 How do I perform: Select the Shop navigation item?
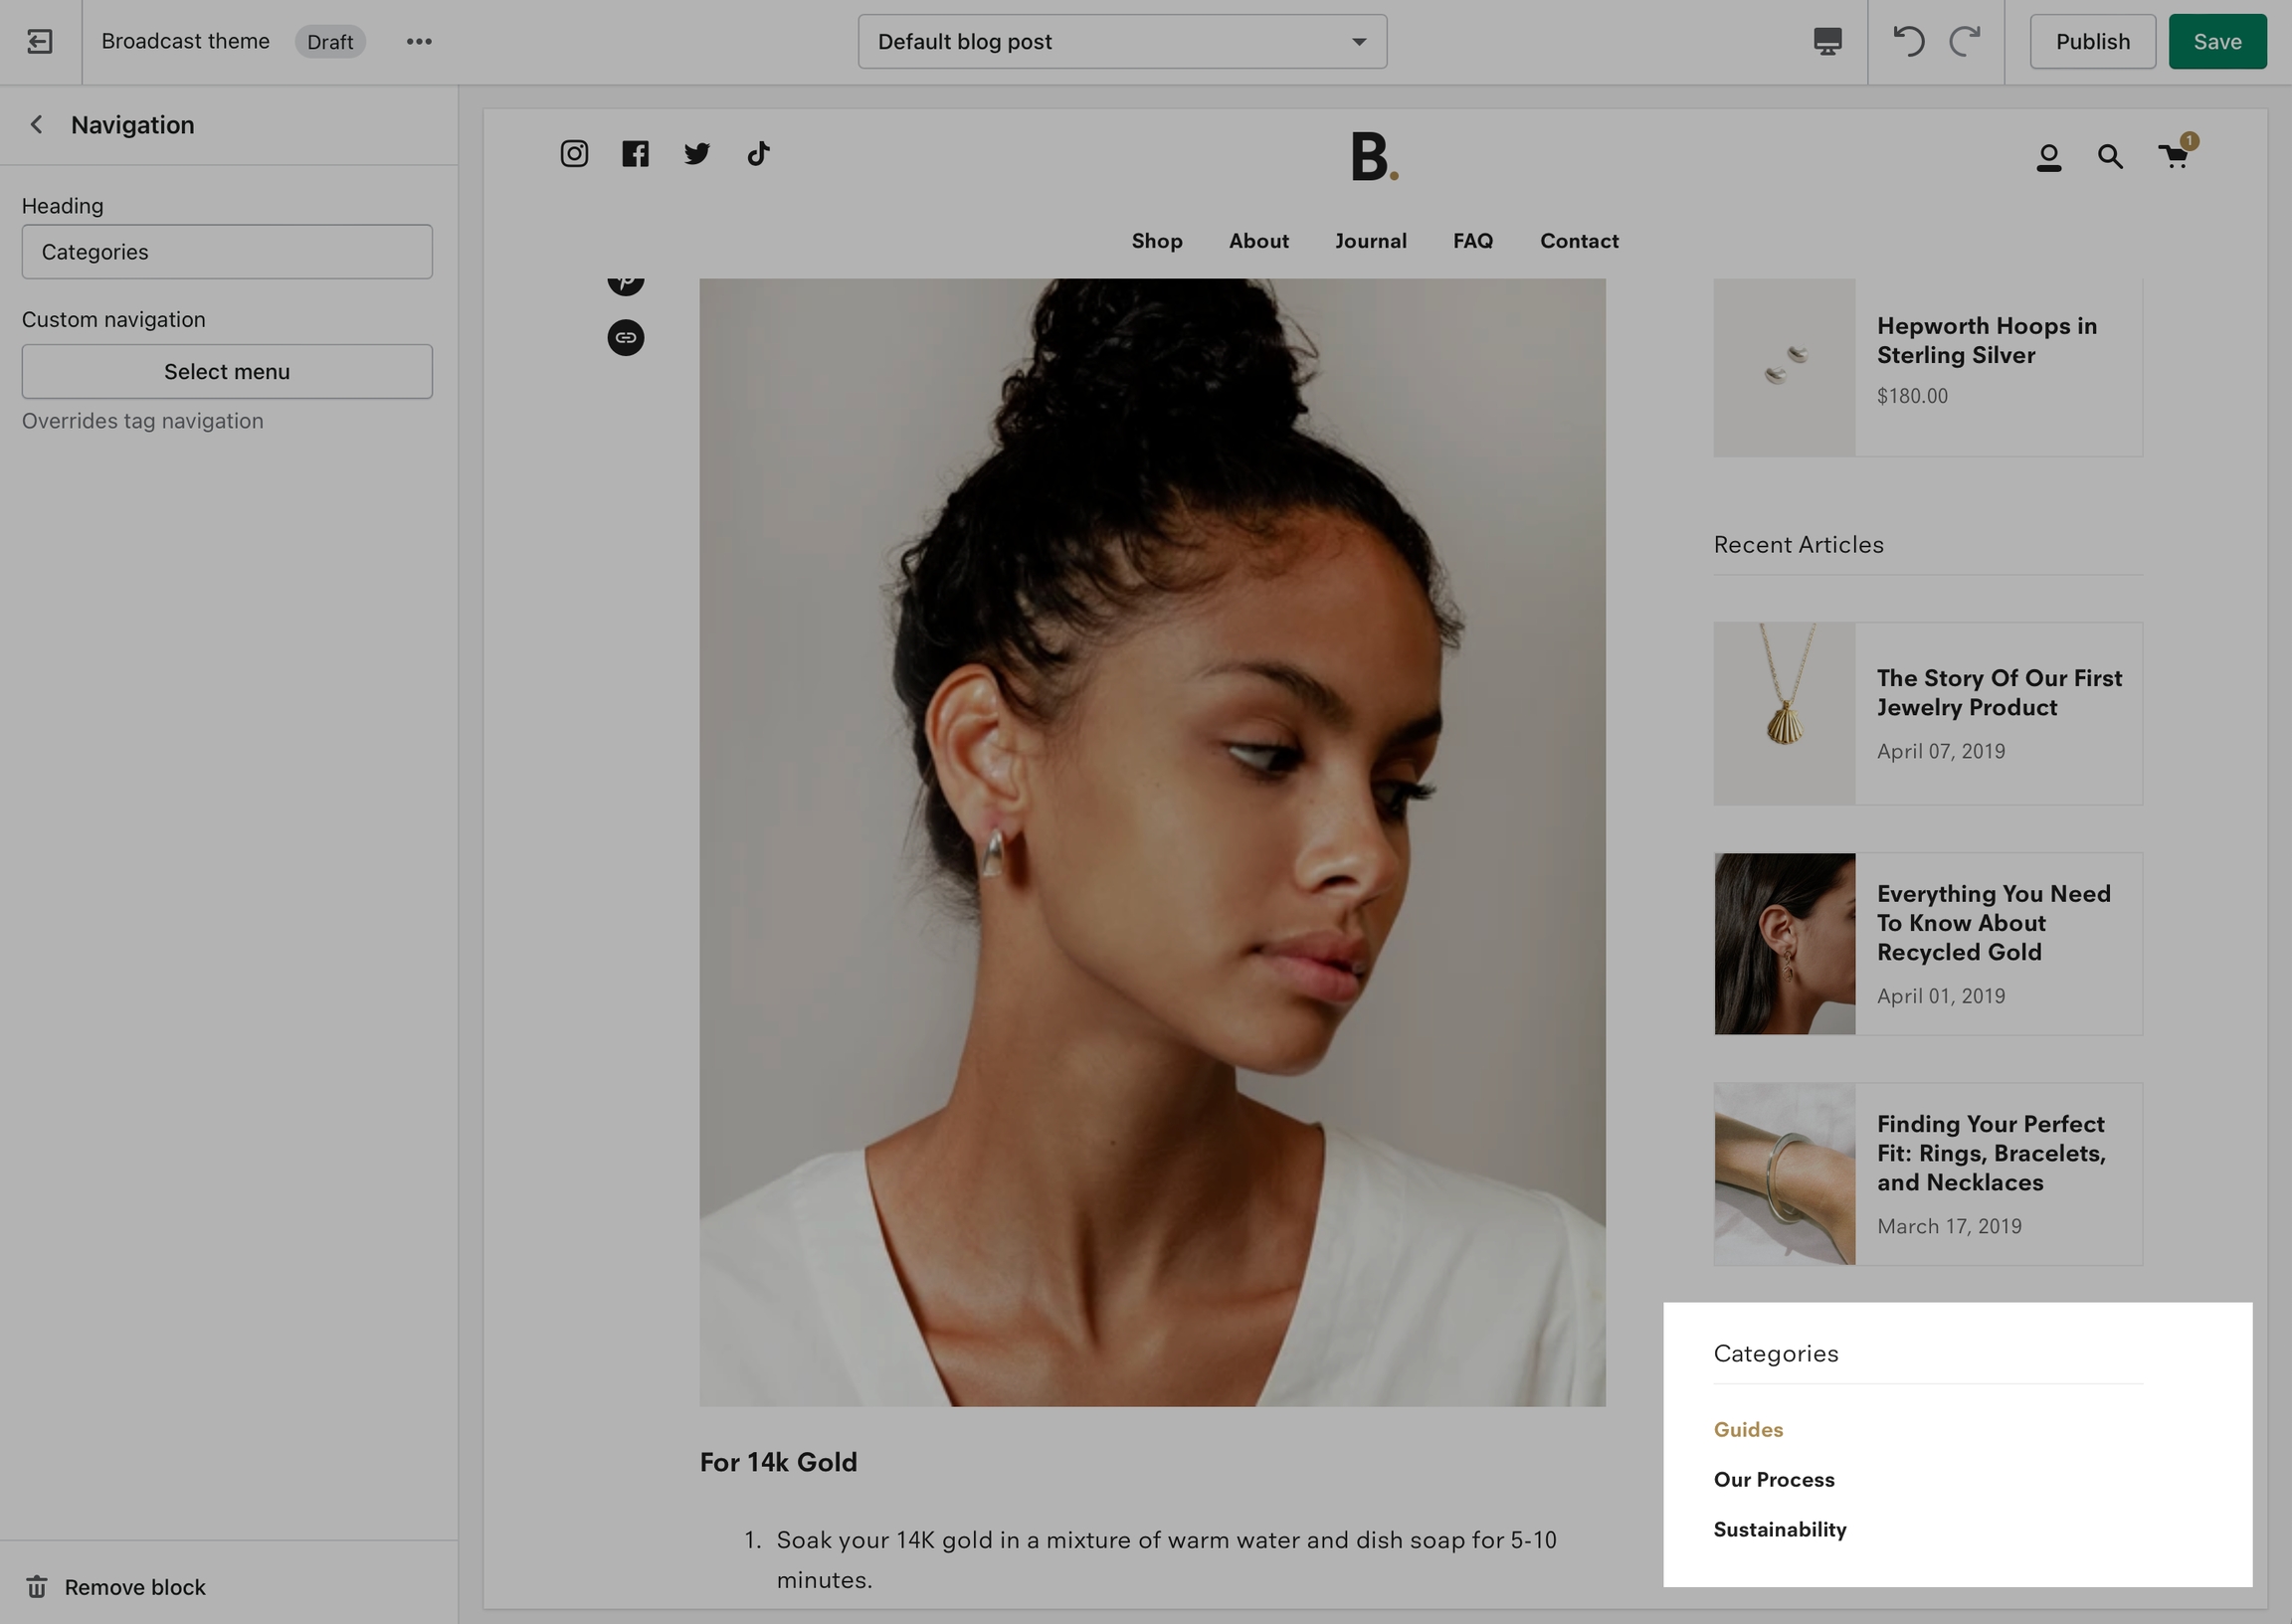pyautogui.click(x=1157, y=241)
